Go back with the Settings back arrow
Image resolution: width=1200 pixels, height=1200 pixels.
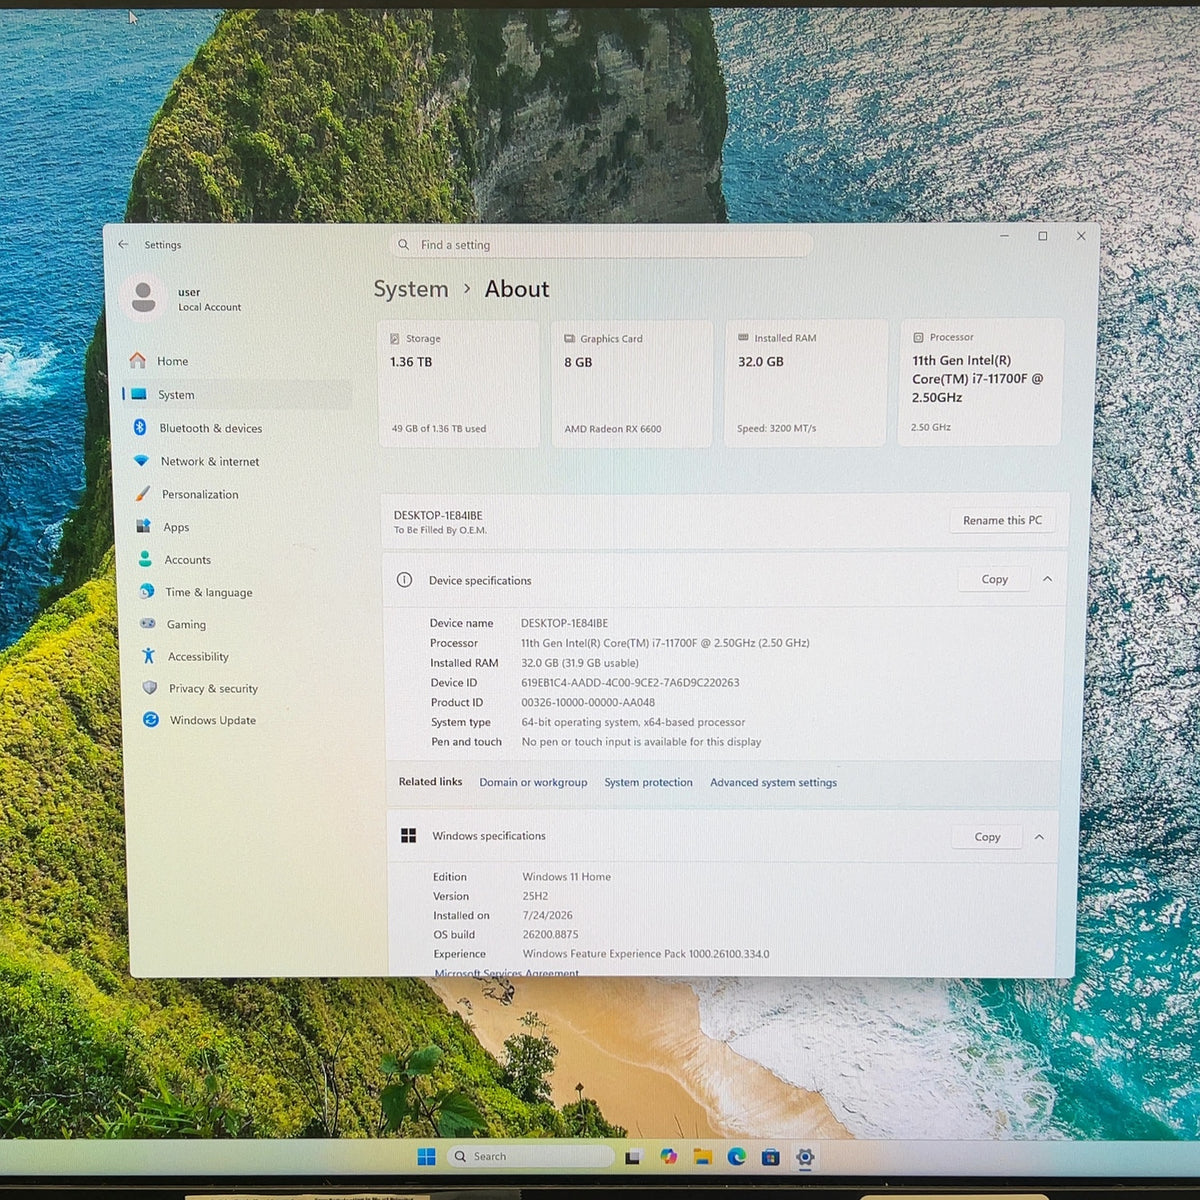click(123, 244)
